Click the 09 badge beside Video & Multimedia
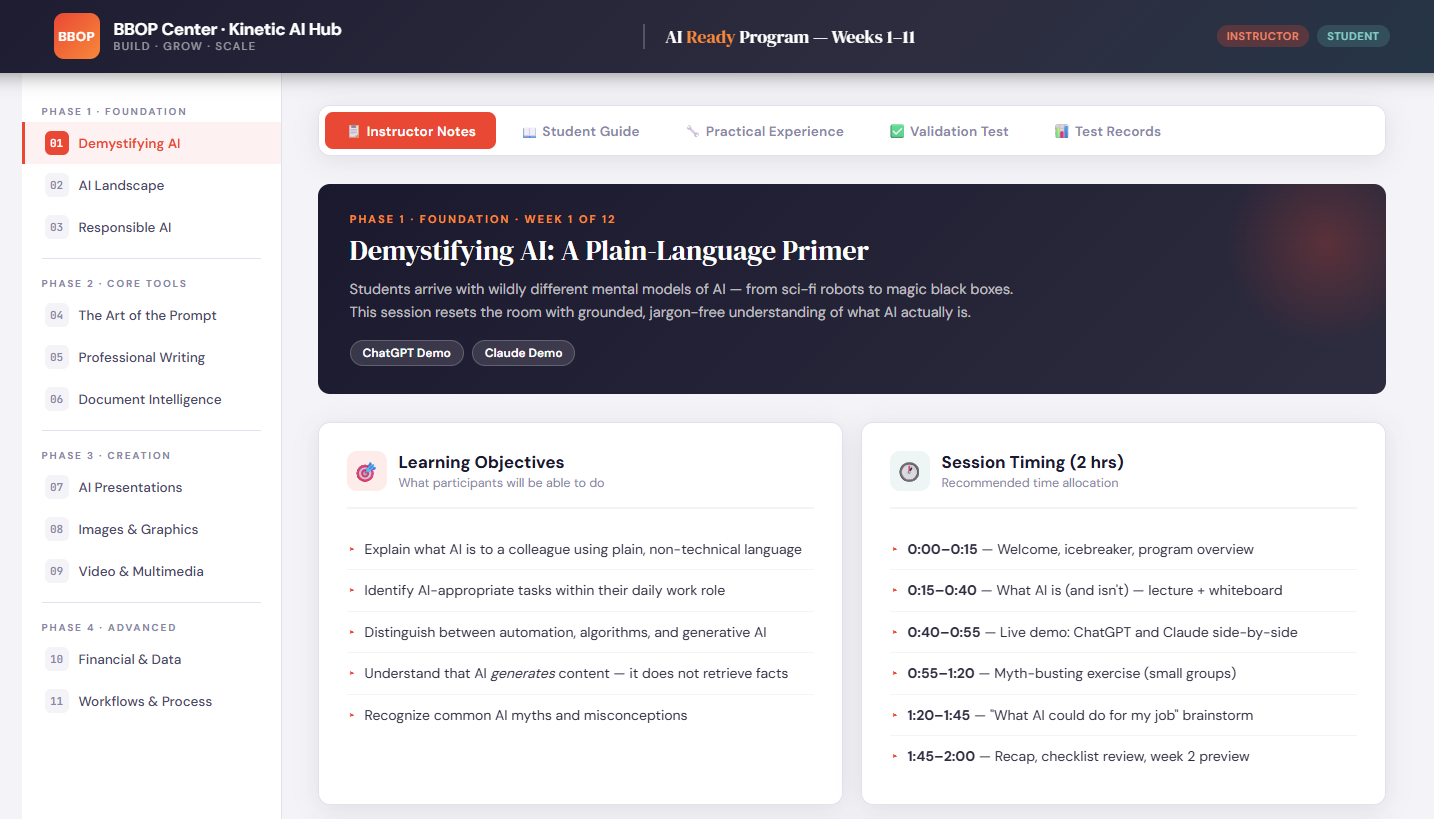Image resolution: width=1434 pixels, height=819 pixels. [57, 571]
